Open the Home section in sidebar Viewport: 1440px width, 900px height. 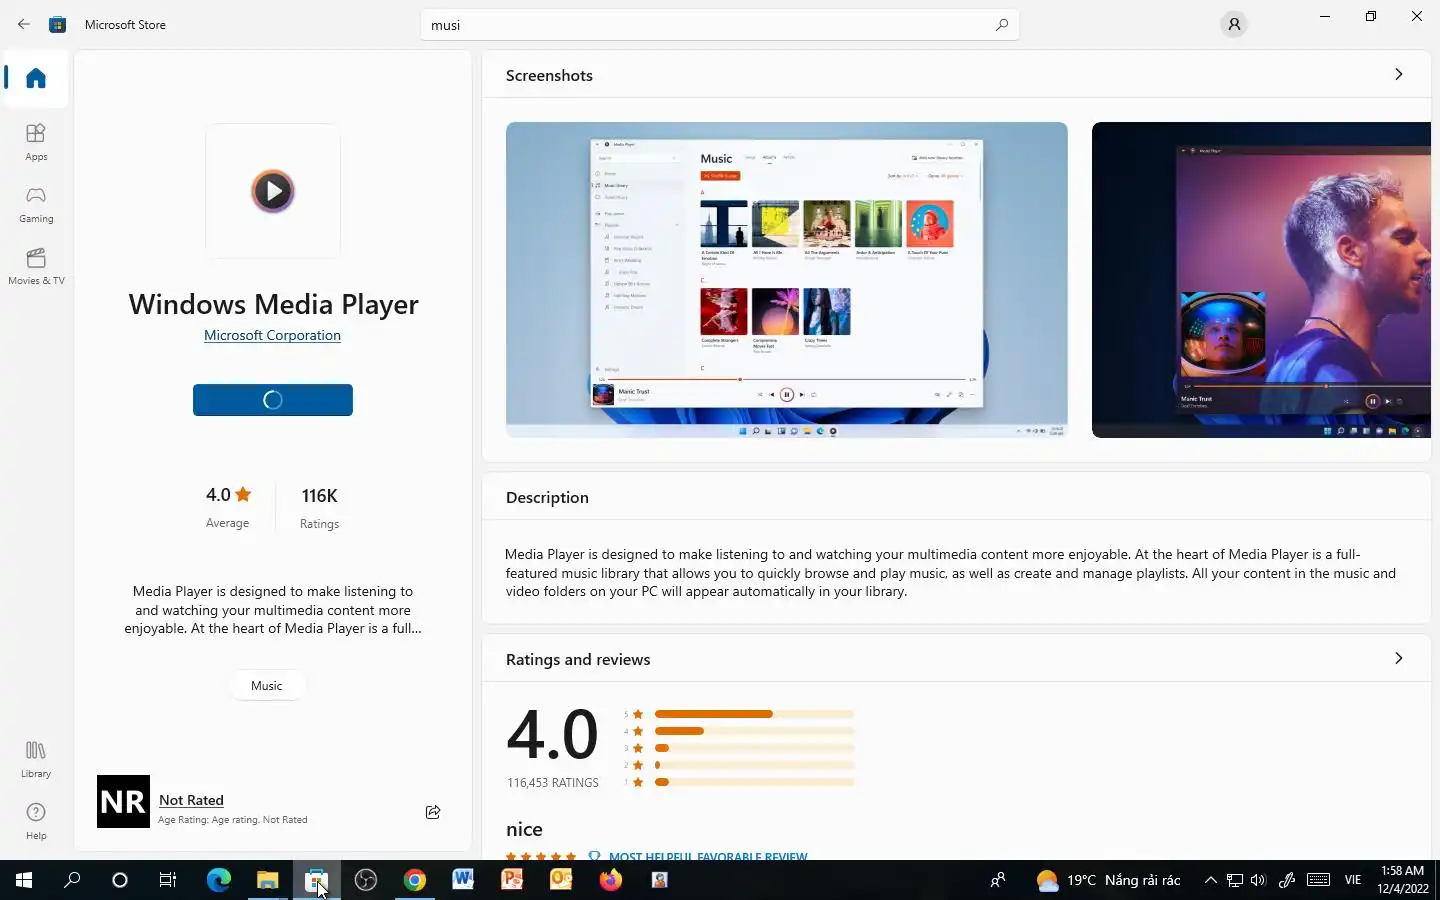(36, 78)
